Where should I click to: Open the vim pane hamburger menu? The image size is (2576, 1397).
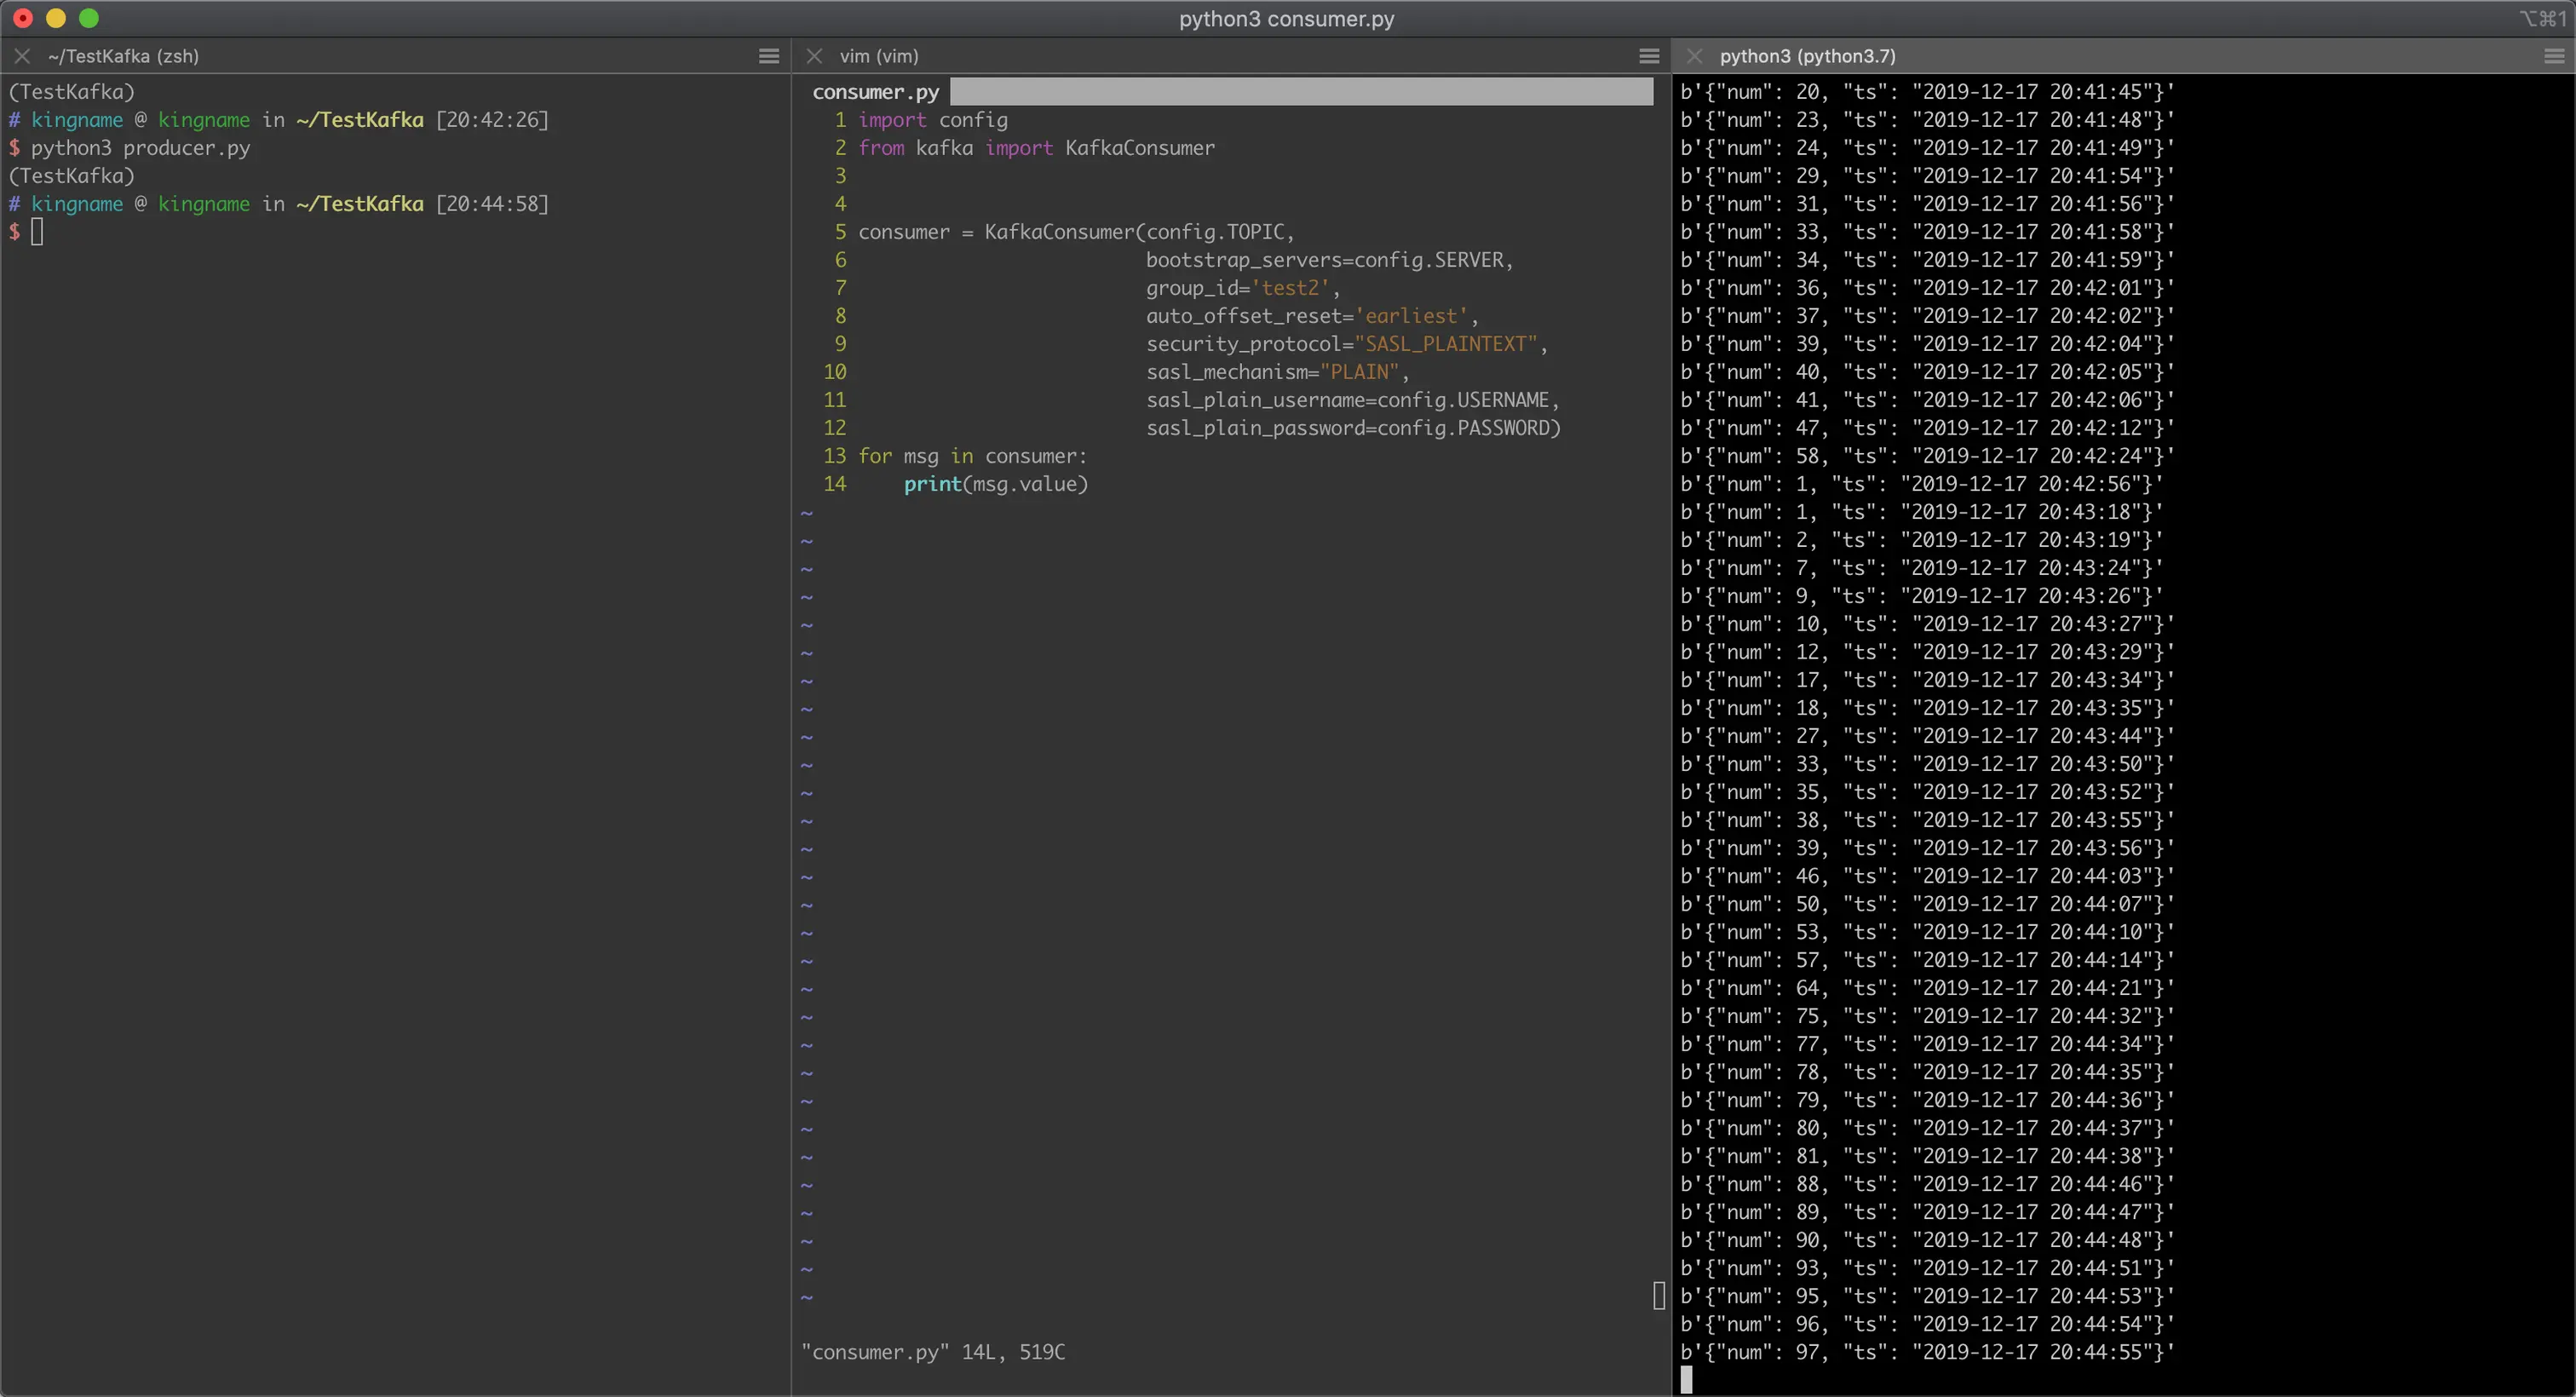(1649, 56)
